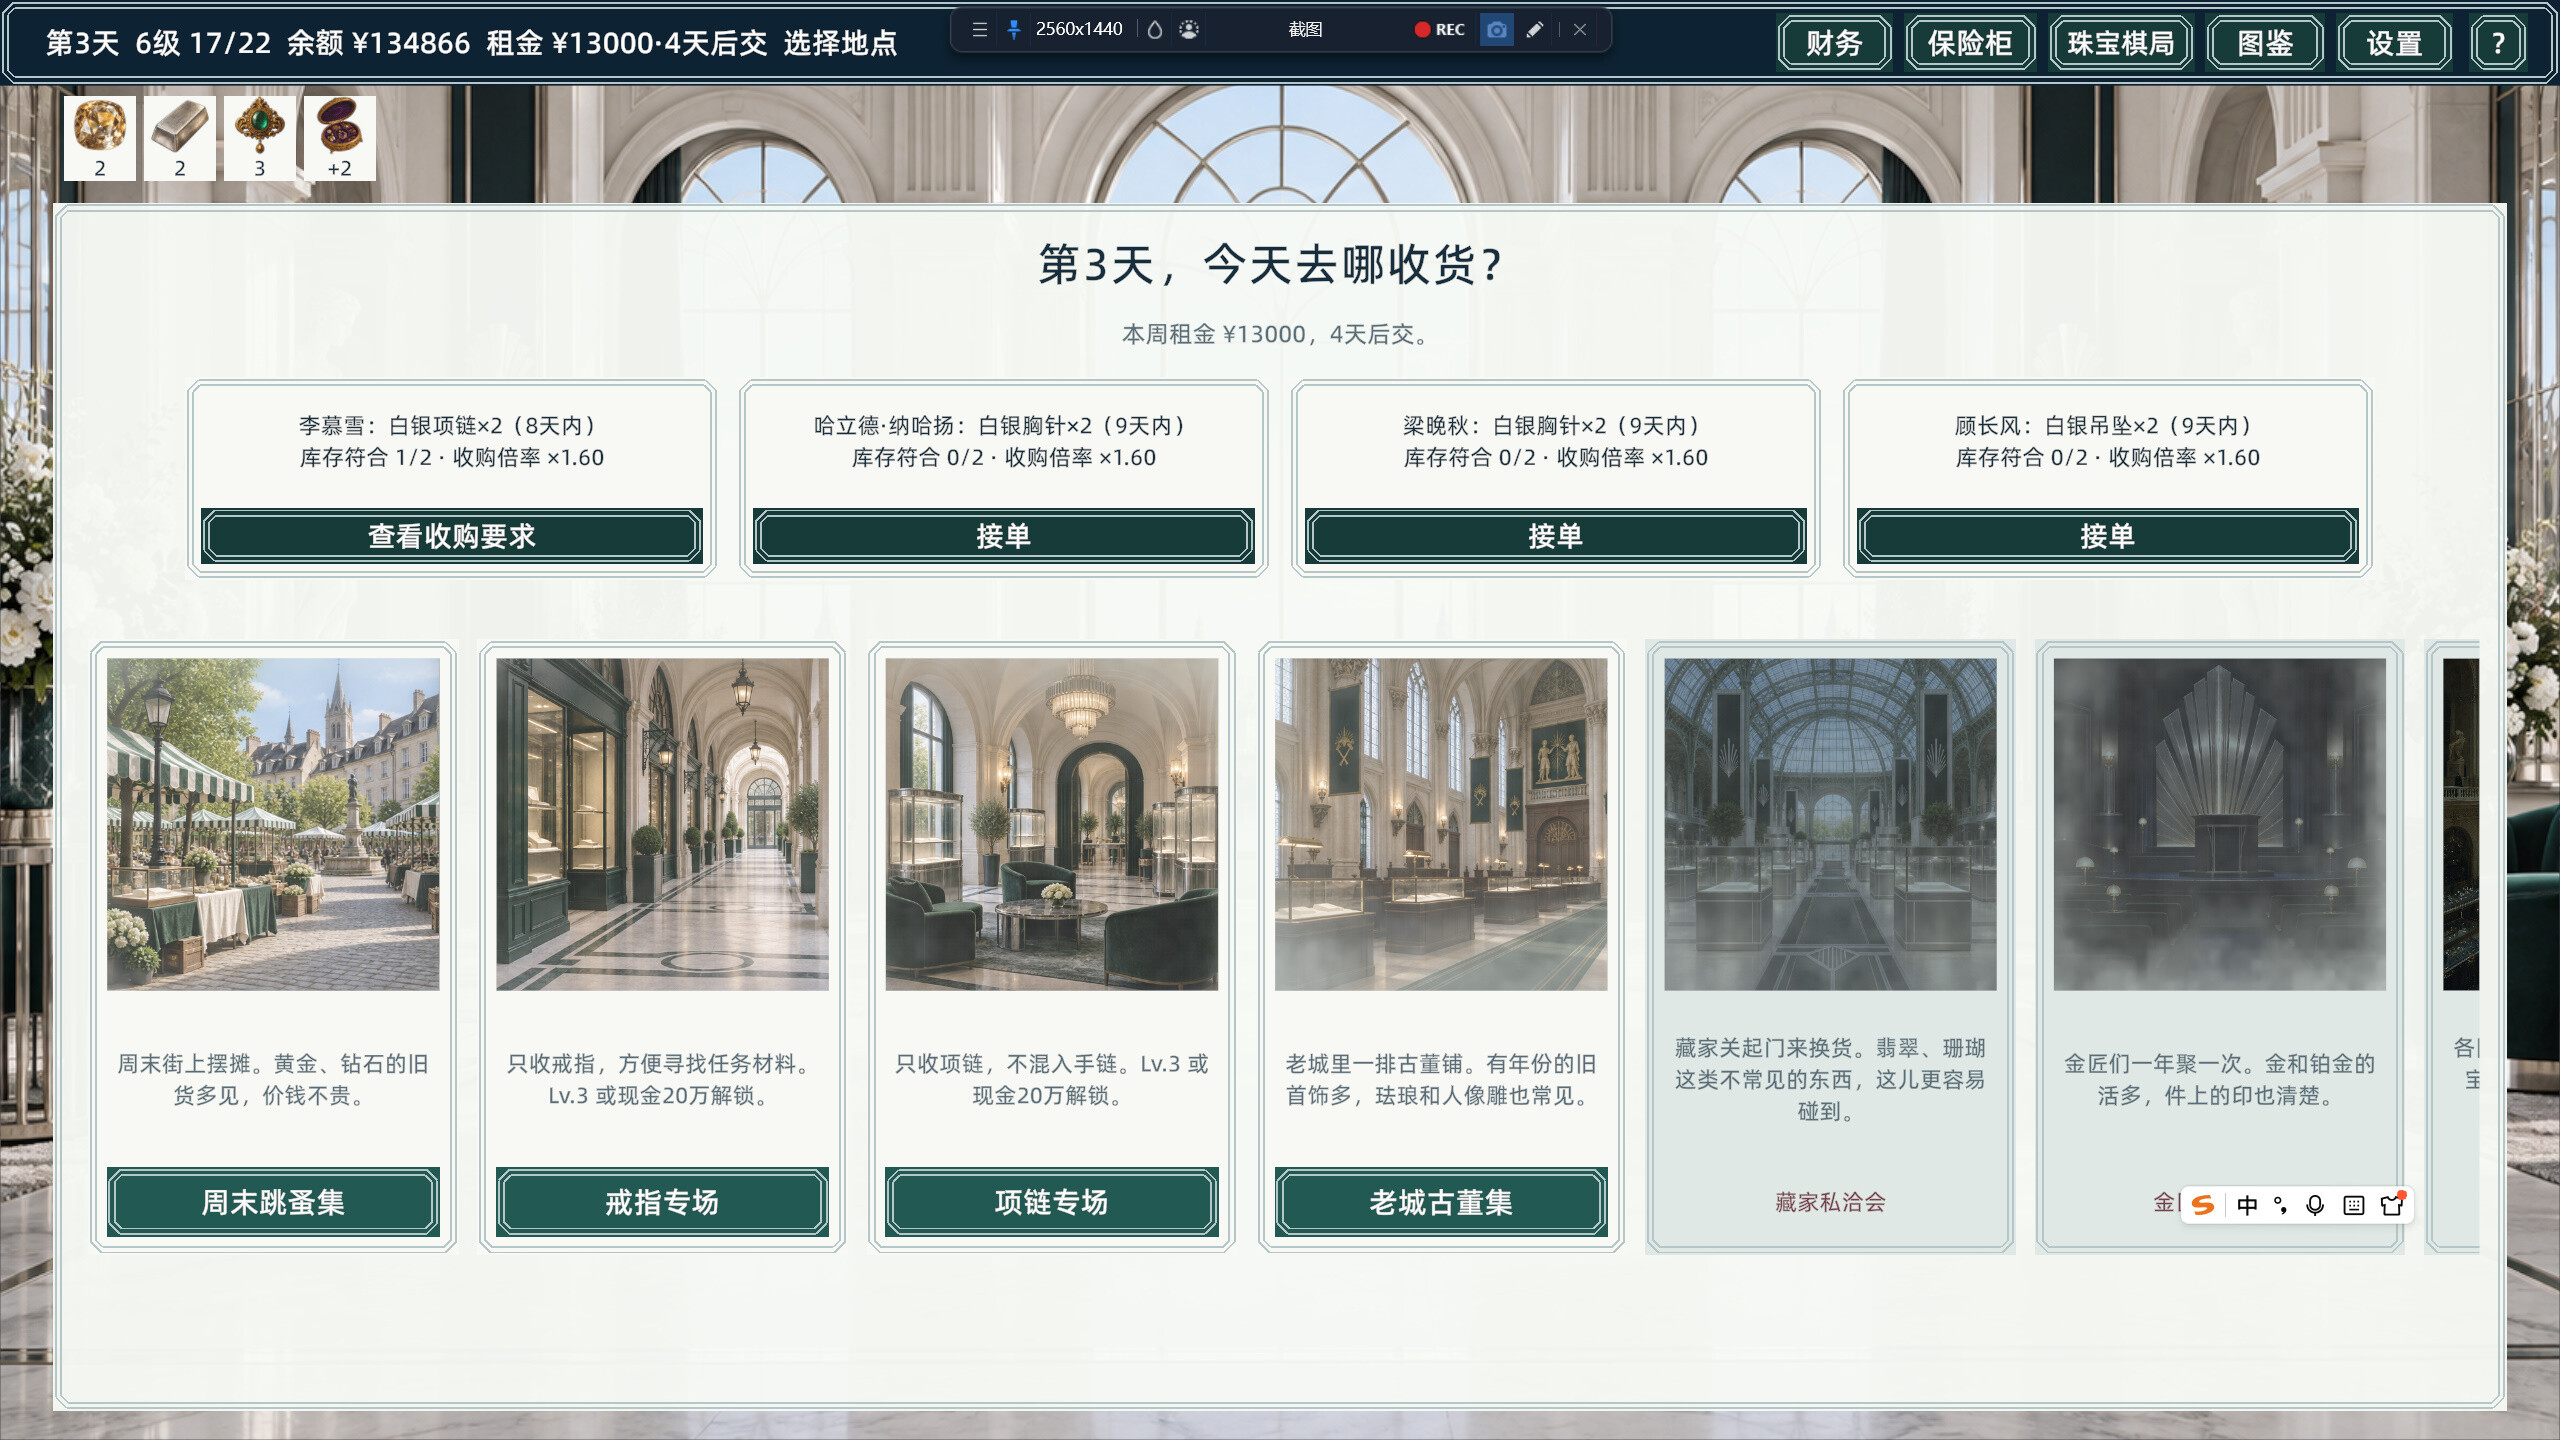This screenshot has width=2560, height=1440.
Task: Select the pencil annotate icon
Action: tap(1534, 30)
